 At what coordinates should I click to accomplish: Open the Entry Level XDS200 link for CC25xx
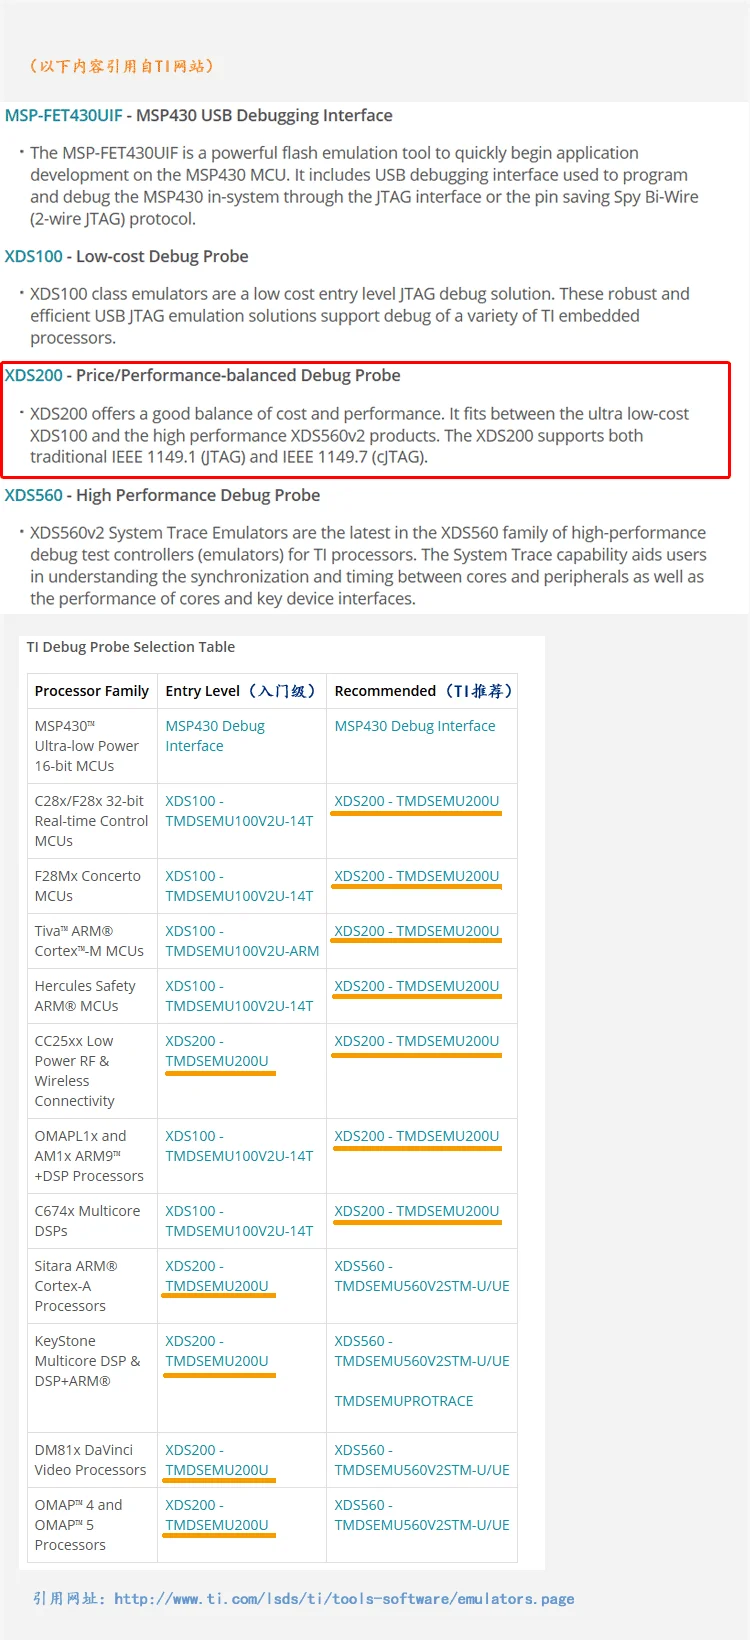coord(217,1051)
